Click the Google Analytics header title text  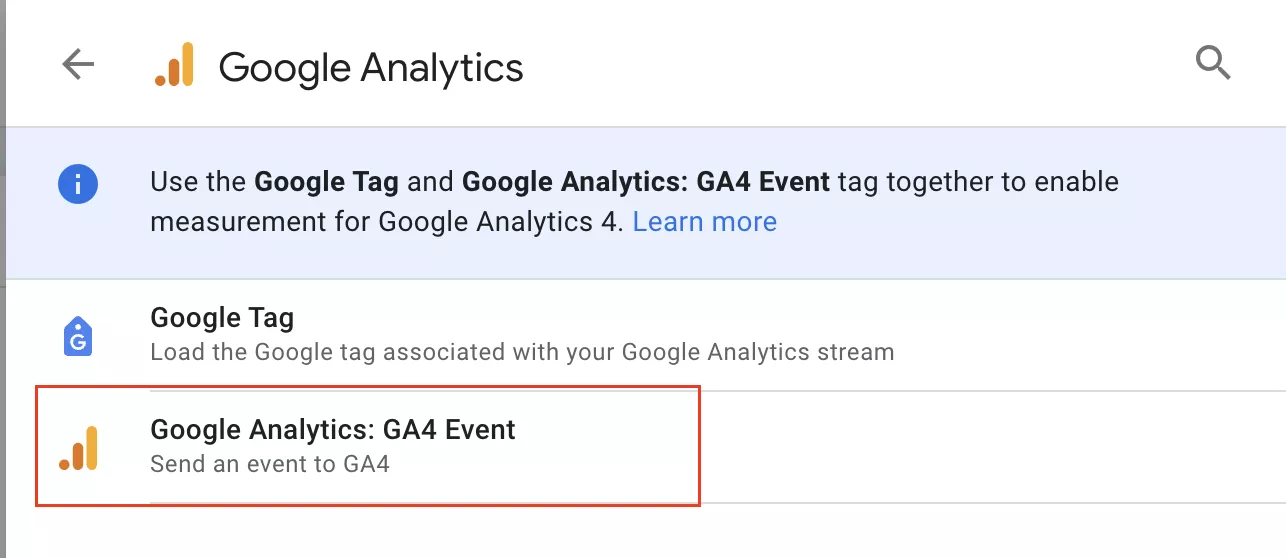pos(371,68)
